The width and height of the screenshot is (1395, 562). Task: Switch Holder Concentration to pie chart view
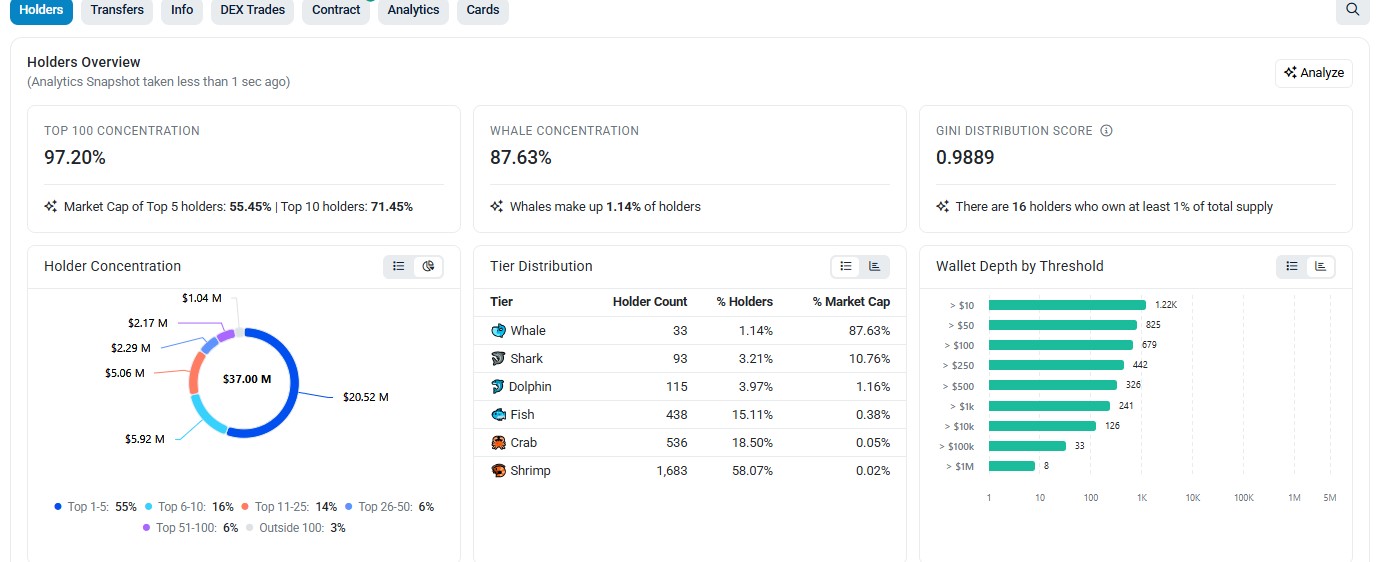pyautogui.click(x=428, y=266)
